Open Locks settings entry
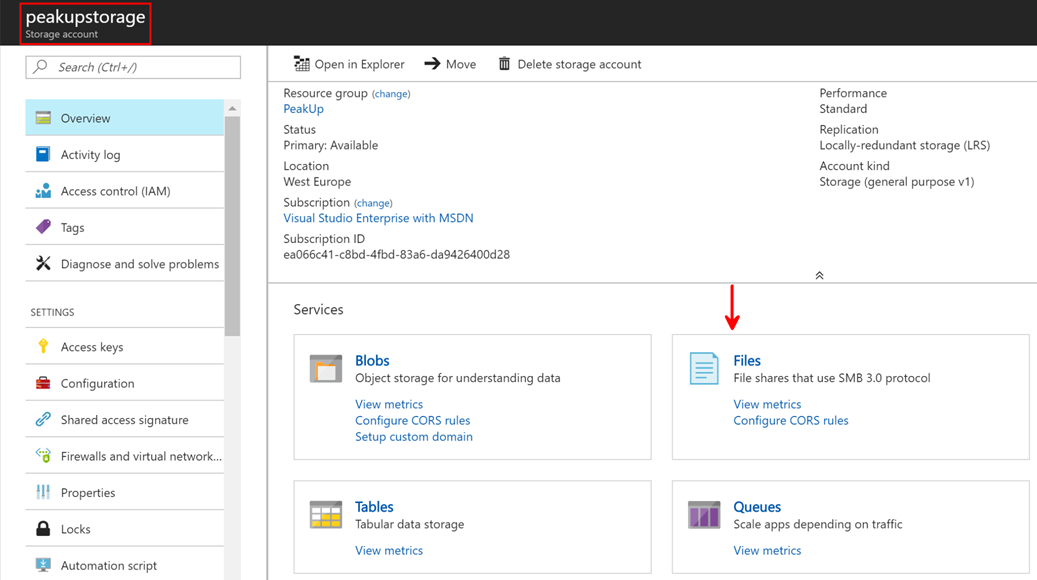Viewport: 1037px width, 580px height. 124,528
